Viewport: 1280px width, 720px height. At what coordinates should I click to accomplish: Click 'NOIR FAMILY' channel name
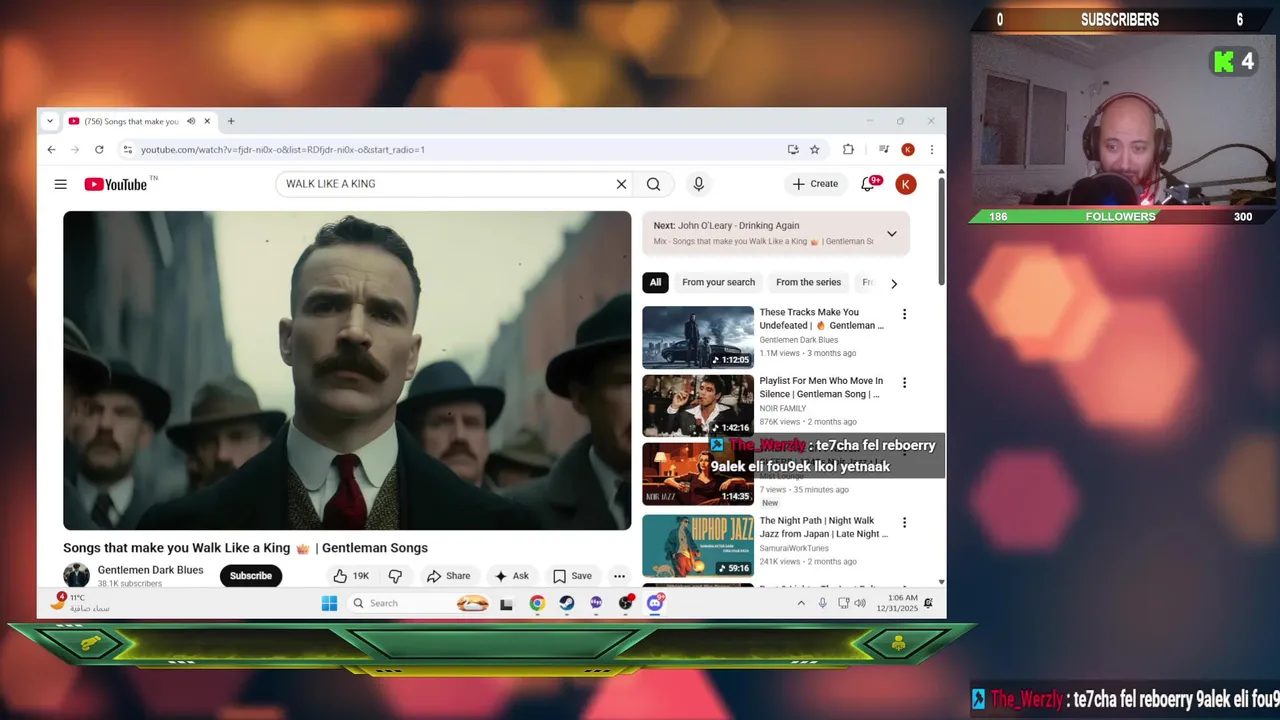[783, 408]
